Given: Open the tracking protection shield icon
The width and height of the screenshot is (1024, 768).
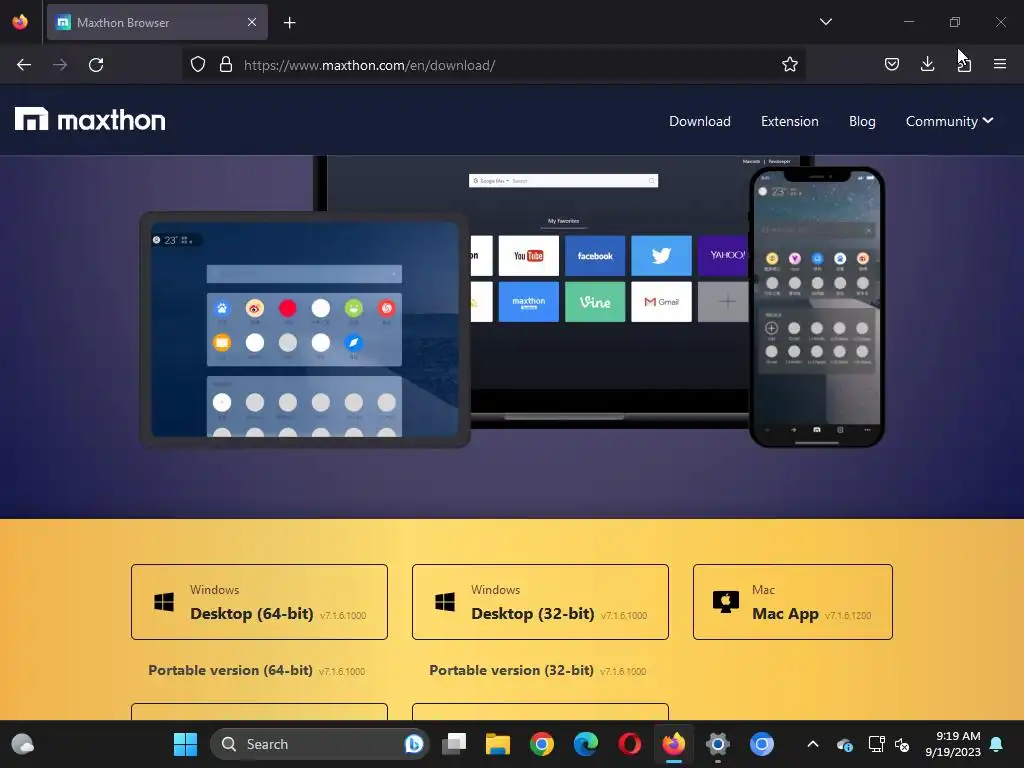Looking at the screenshot, I should click(198, 65).
